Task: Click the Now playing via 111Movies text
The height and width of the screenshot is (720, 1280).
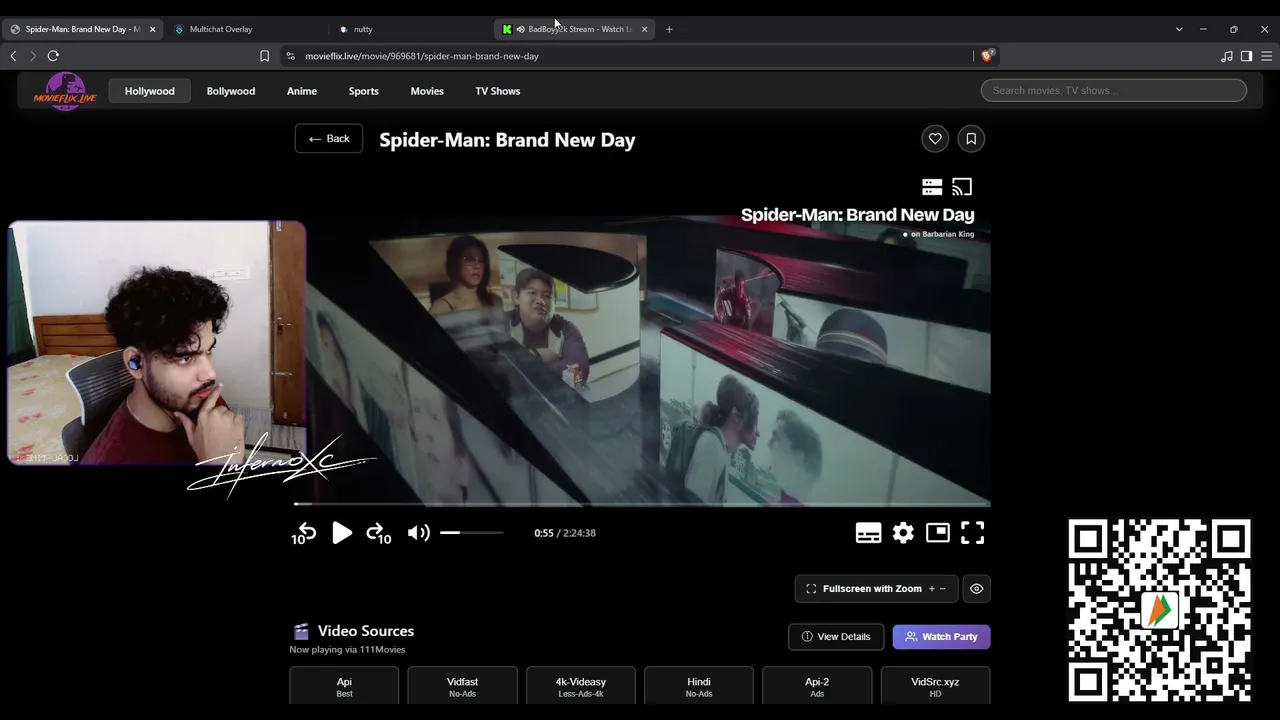Action: point(347,650)
